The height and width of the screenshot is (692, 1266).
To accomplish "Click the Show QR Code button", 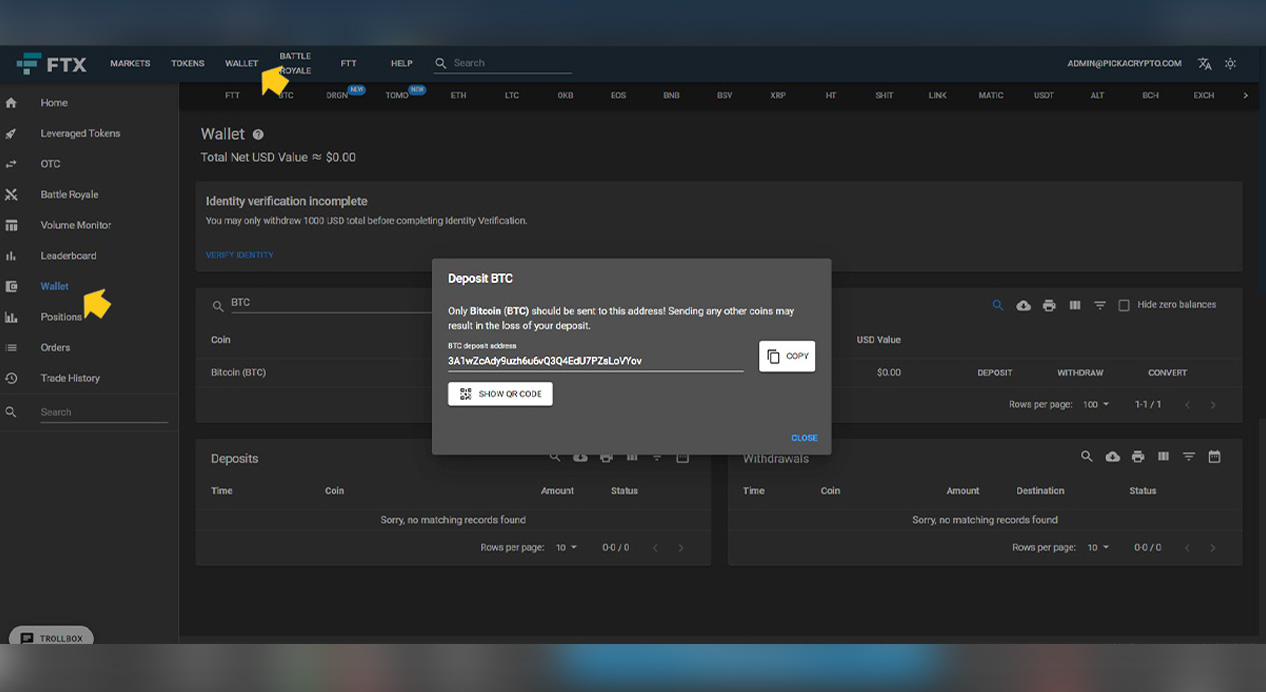I will [x=500, y=394].
